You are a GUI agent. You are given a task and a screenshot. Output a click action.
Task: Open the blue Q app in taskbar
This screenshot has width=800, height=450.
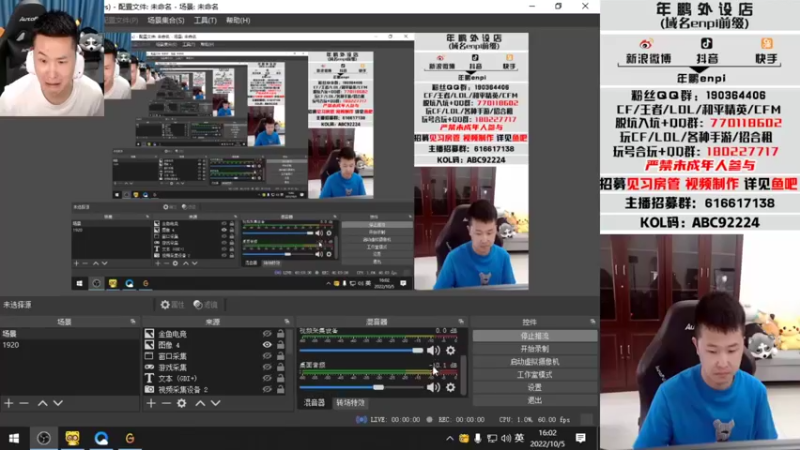click(x=101, y=438)
